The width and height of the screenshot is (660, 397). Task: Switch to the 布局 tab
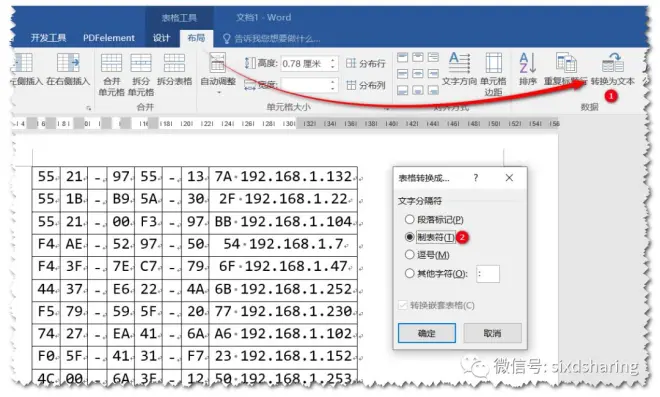(196, 38)
